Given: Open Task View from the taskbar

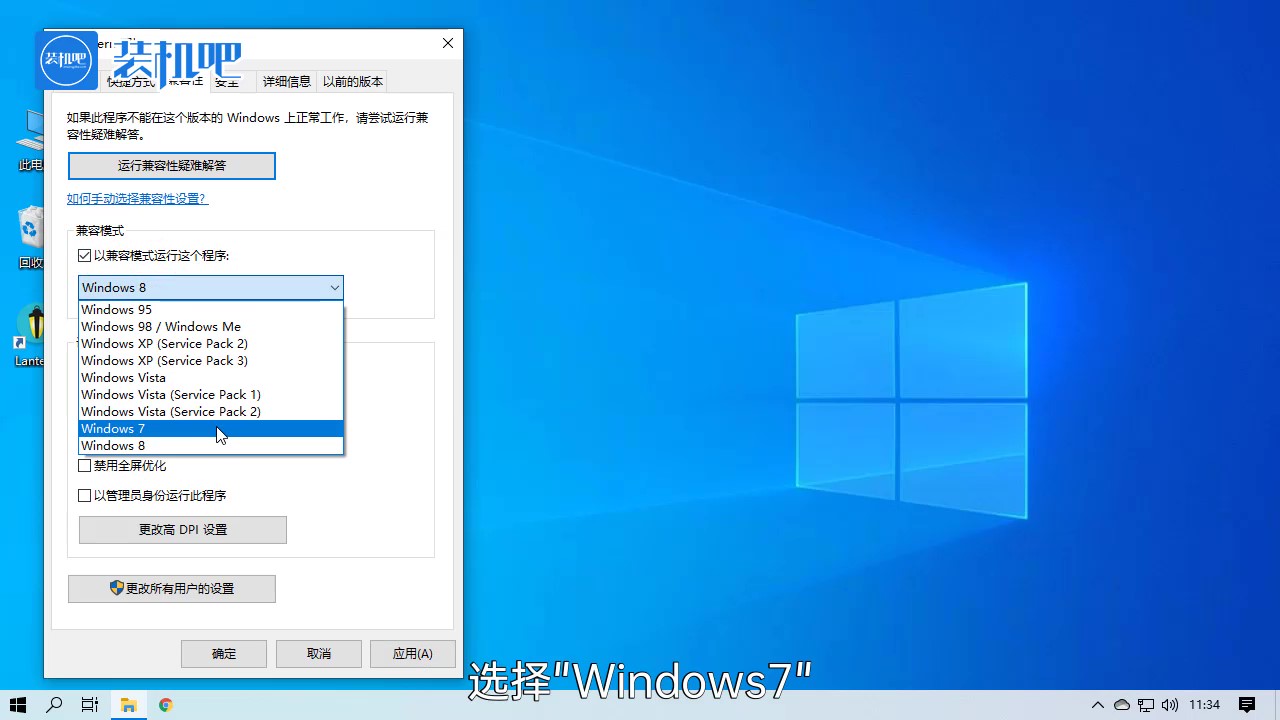Looking at the screenshot, I should point(89,705).
